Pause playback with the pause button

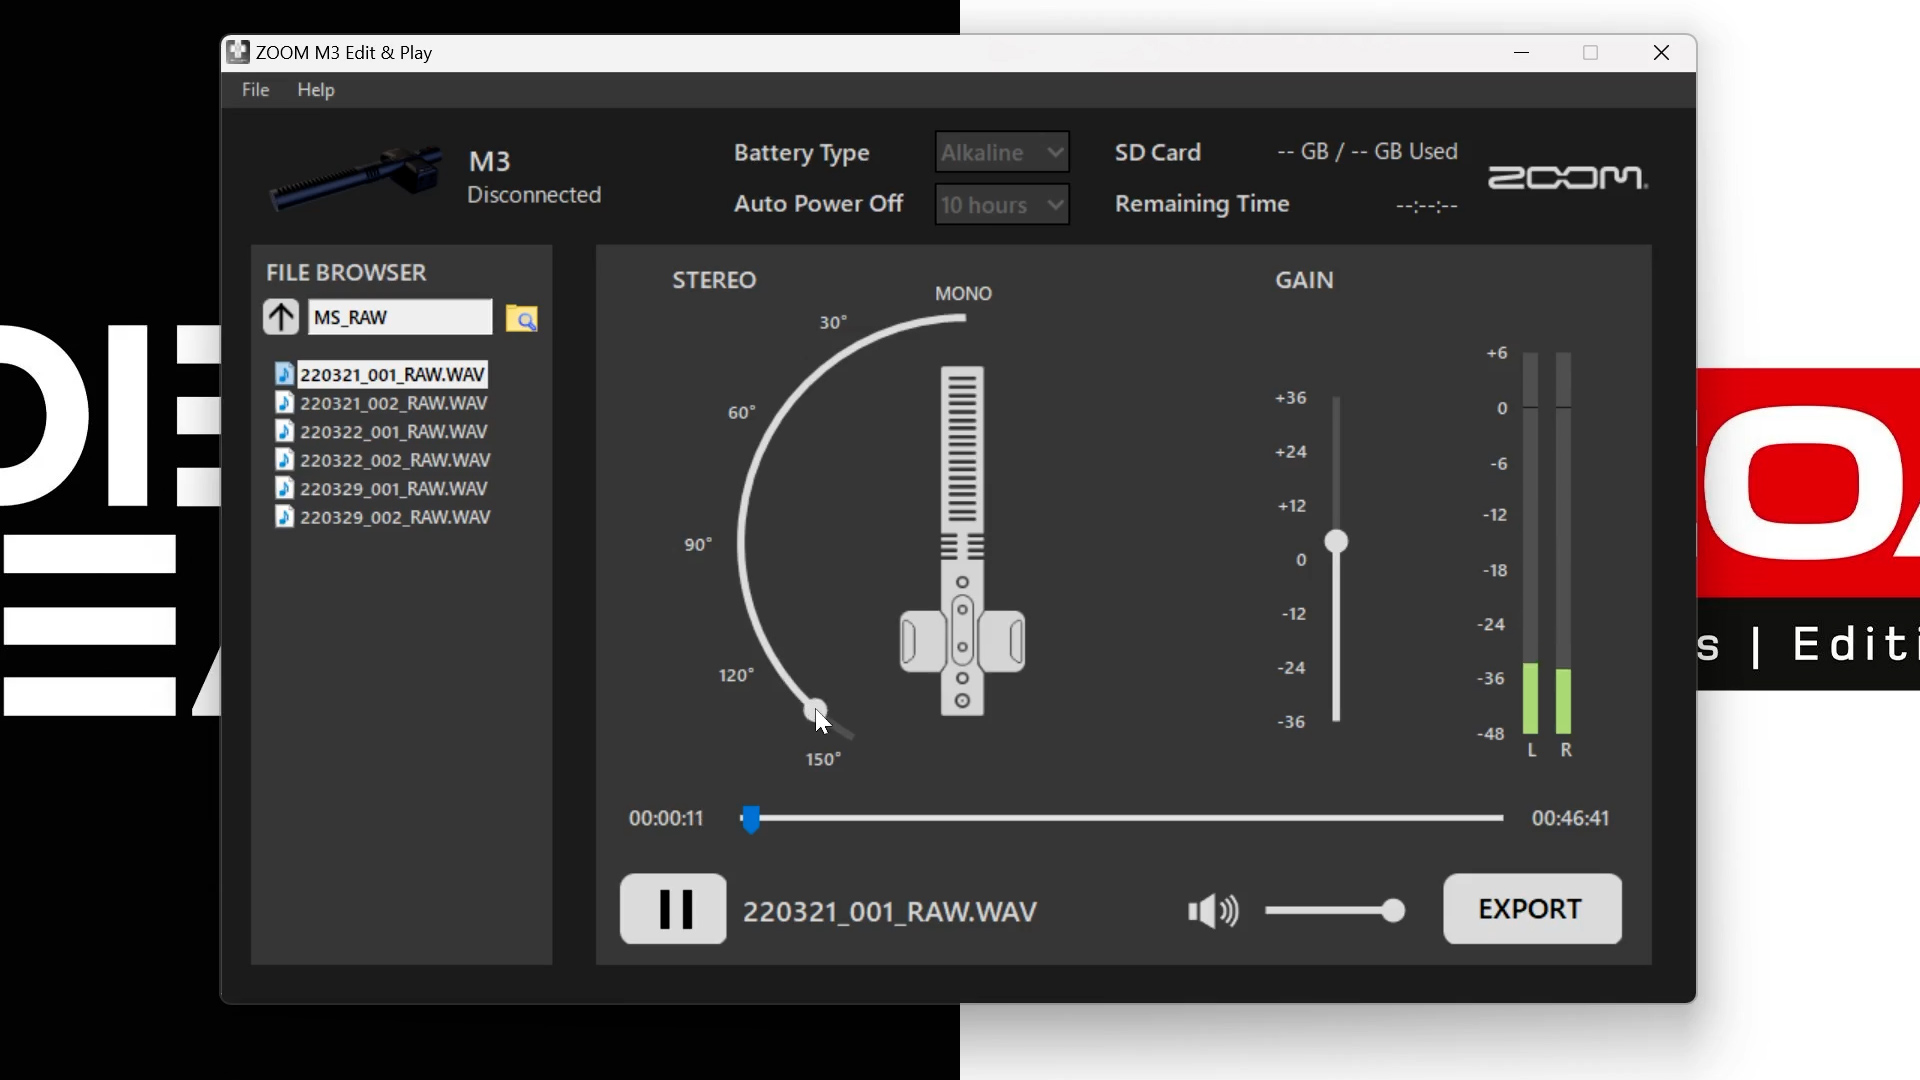coord(673,909)
